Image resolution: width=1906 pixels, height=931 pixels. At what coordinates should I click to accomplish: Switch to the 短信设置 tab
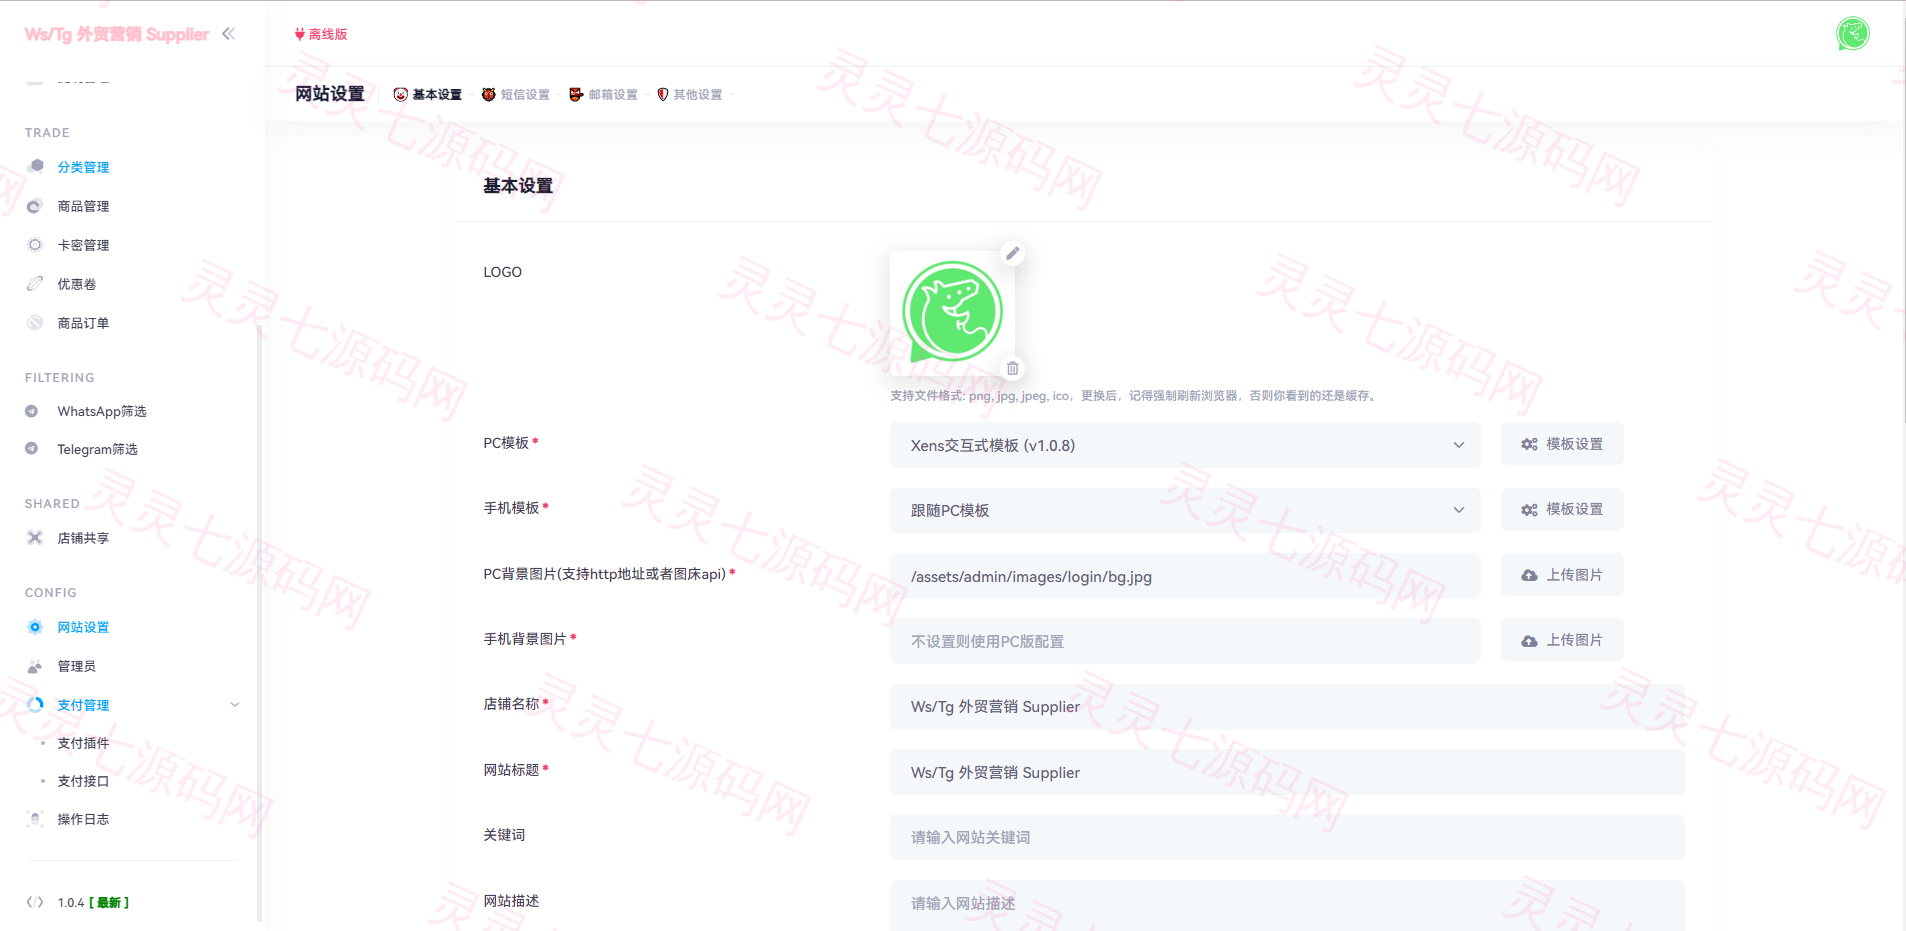(516, 94)
